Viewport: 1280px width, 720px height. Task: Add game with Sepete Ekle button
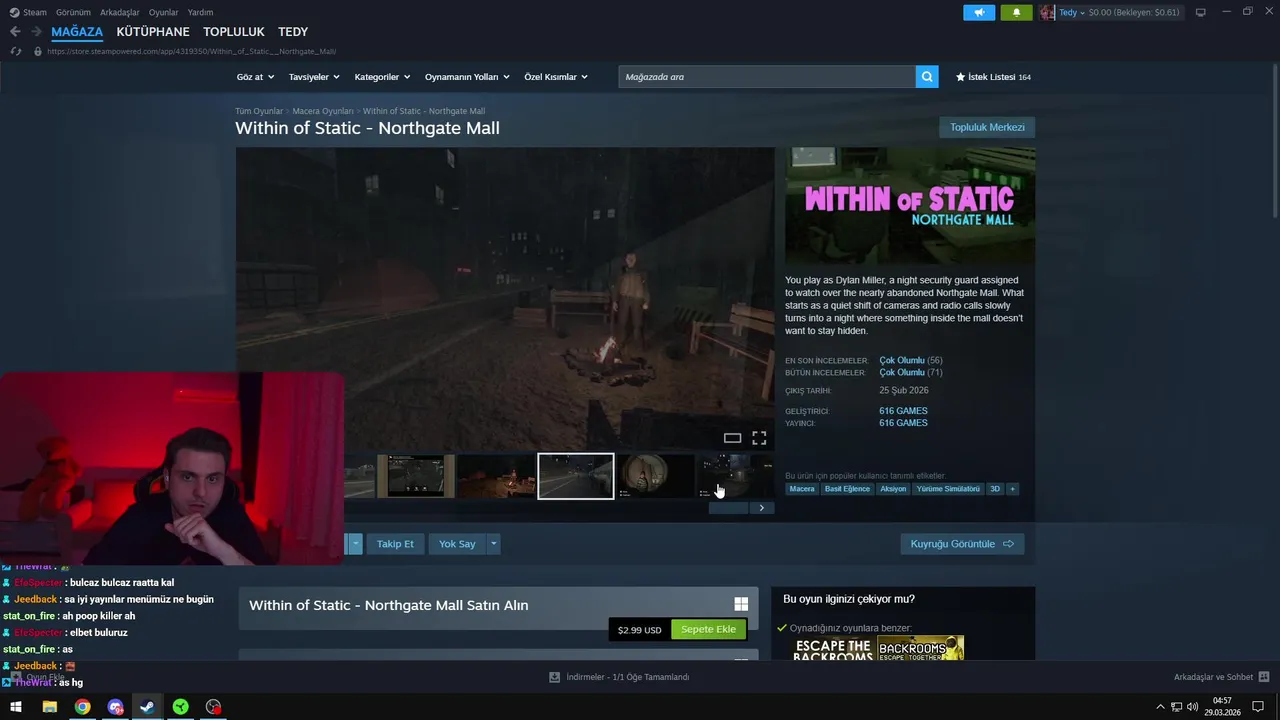pyautogui.click(x=708, y=629)
